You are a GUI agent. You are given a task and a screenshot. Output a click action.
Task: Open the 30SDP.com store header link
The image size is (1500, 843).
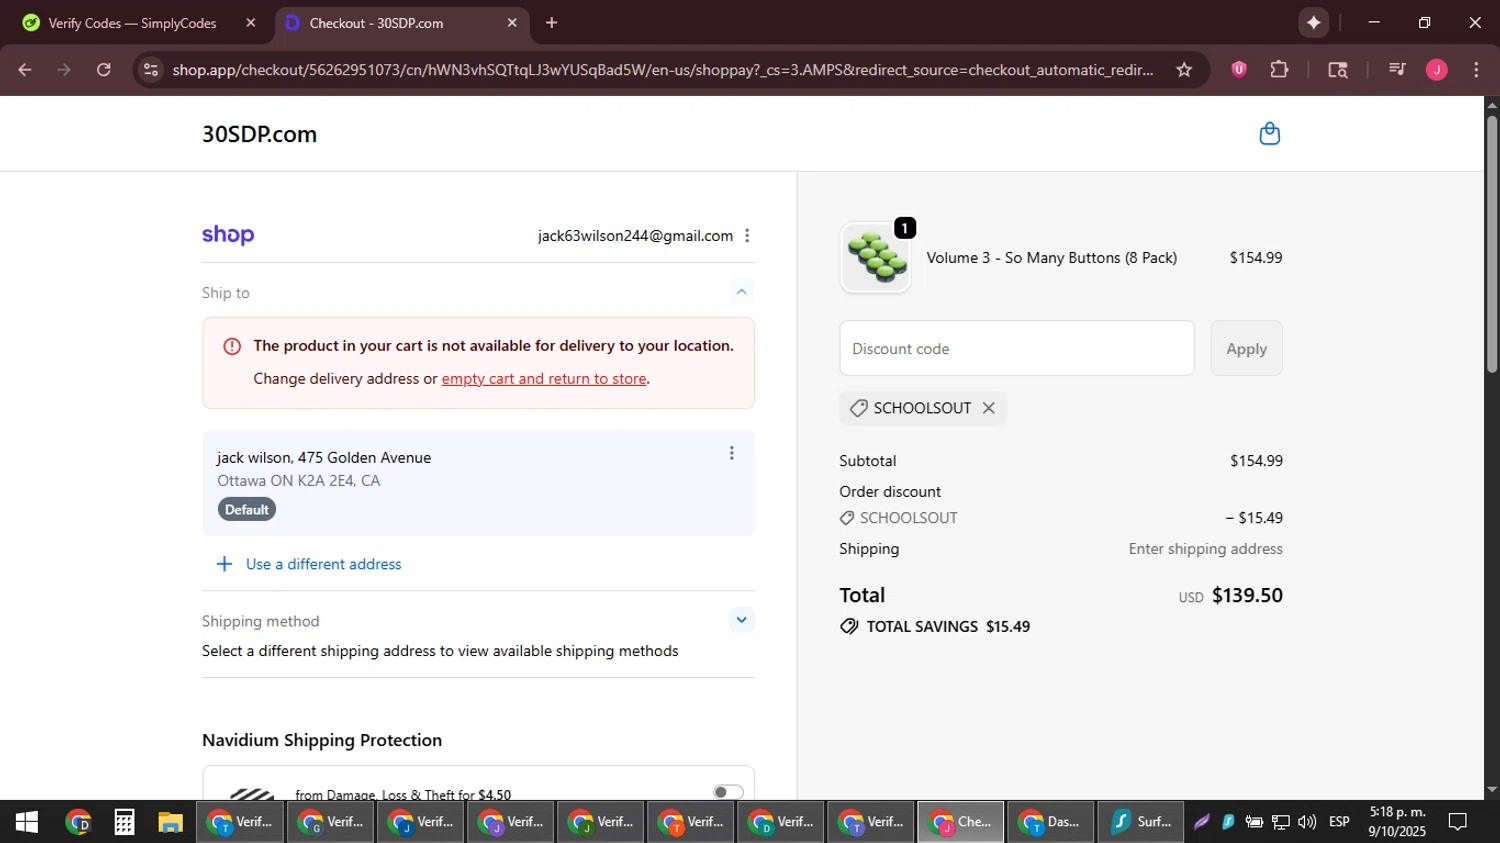[259, 134]
